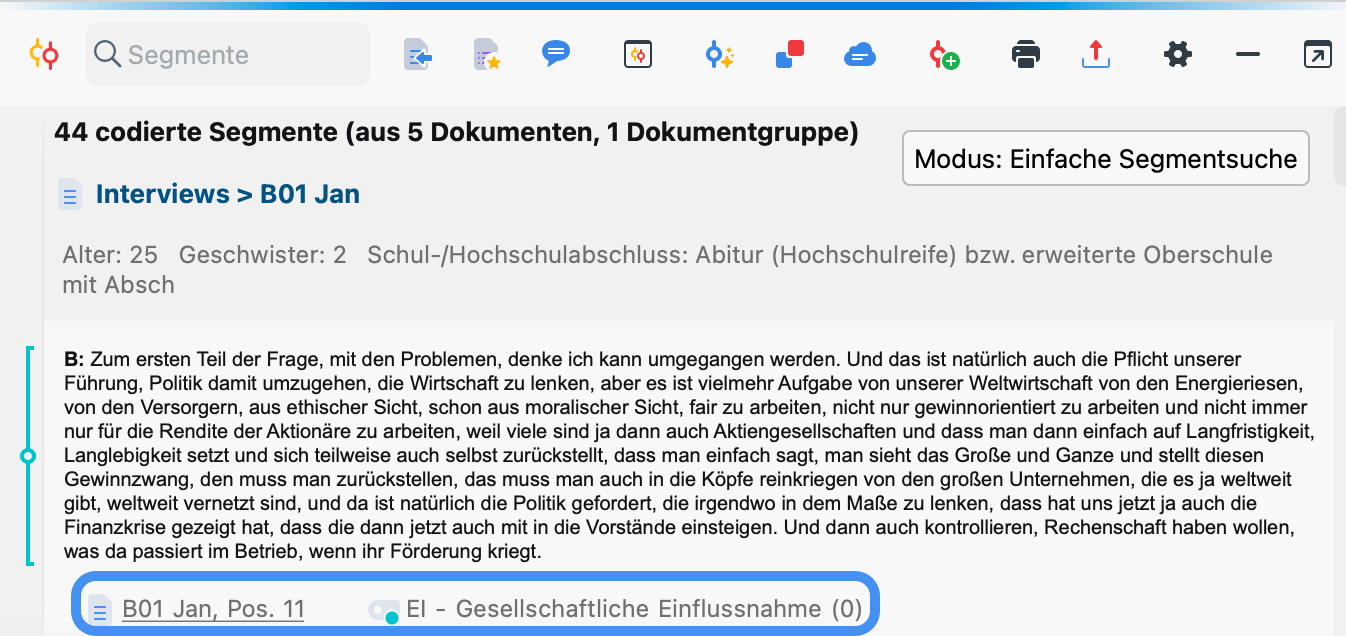Minimize the segments window with the dash icon
This screenshot has height=636, width=1346.
click(x=1248, y=54)
